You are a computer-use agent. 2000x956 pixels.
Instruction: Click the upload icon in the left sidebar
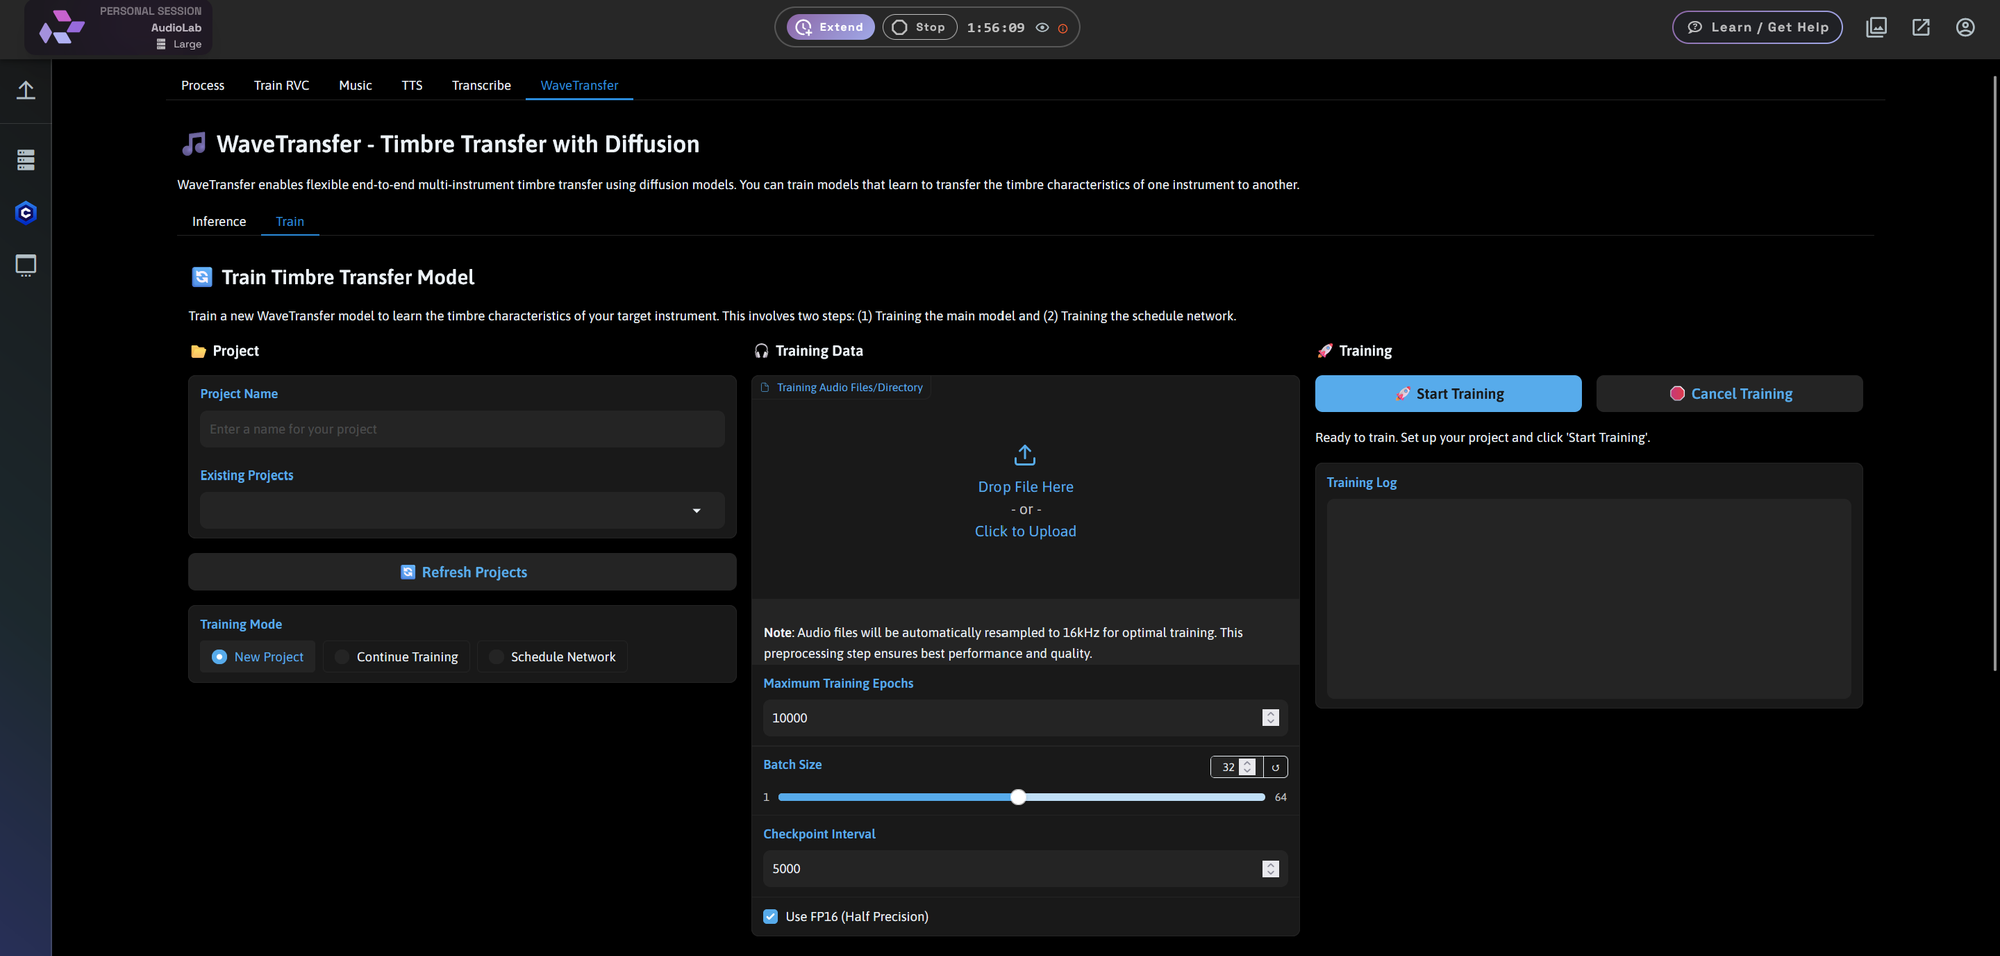(26, 90)
